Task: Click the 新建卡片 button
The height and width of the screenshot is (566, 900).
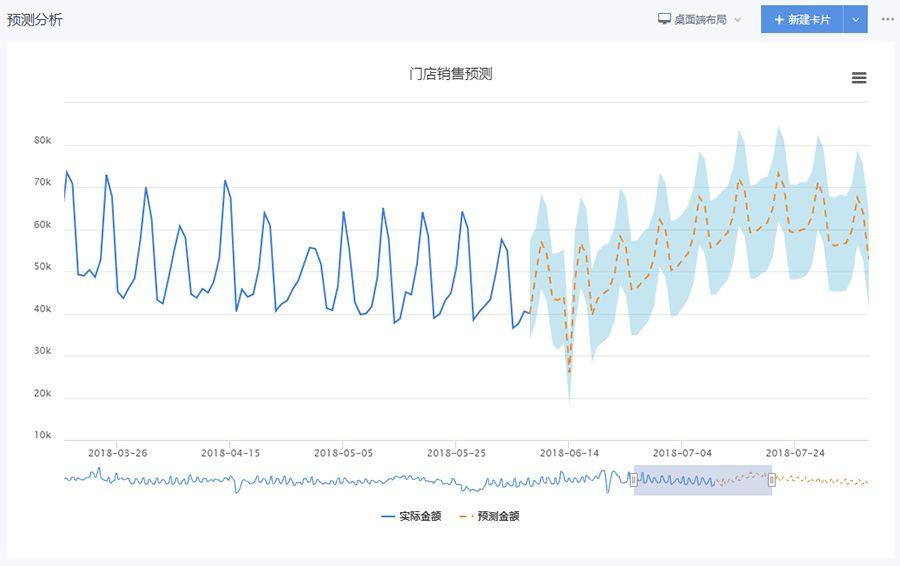Action: click(808, 20)
